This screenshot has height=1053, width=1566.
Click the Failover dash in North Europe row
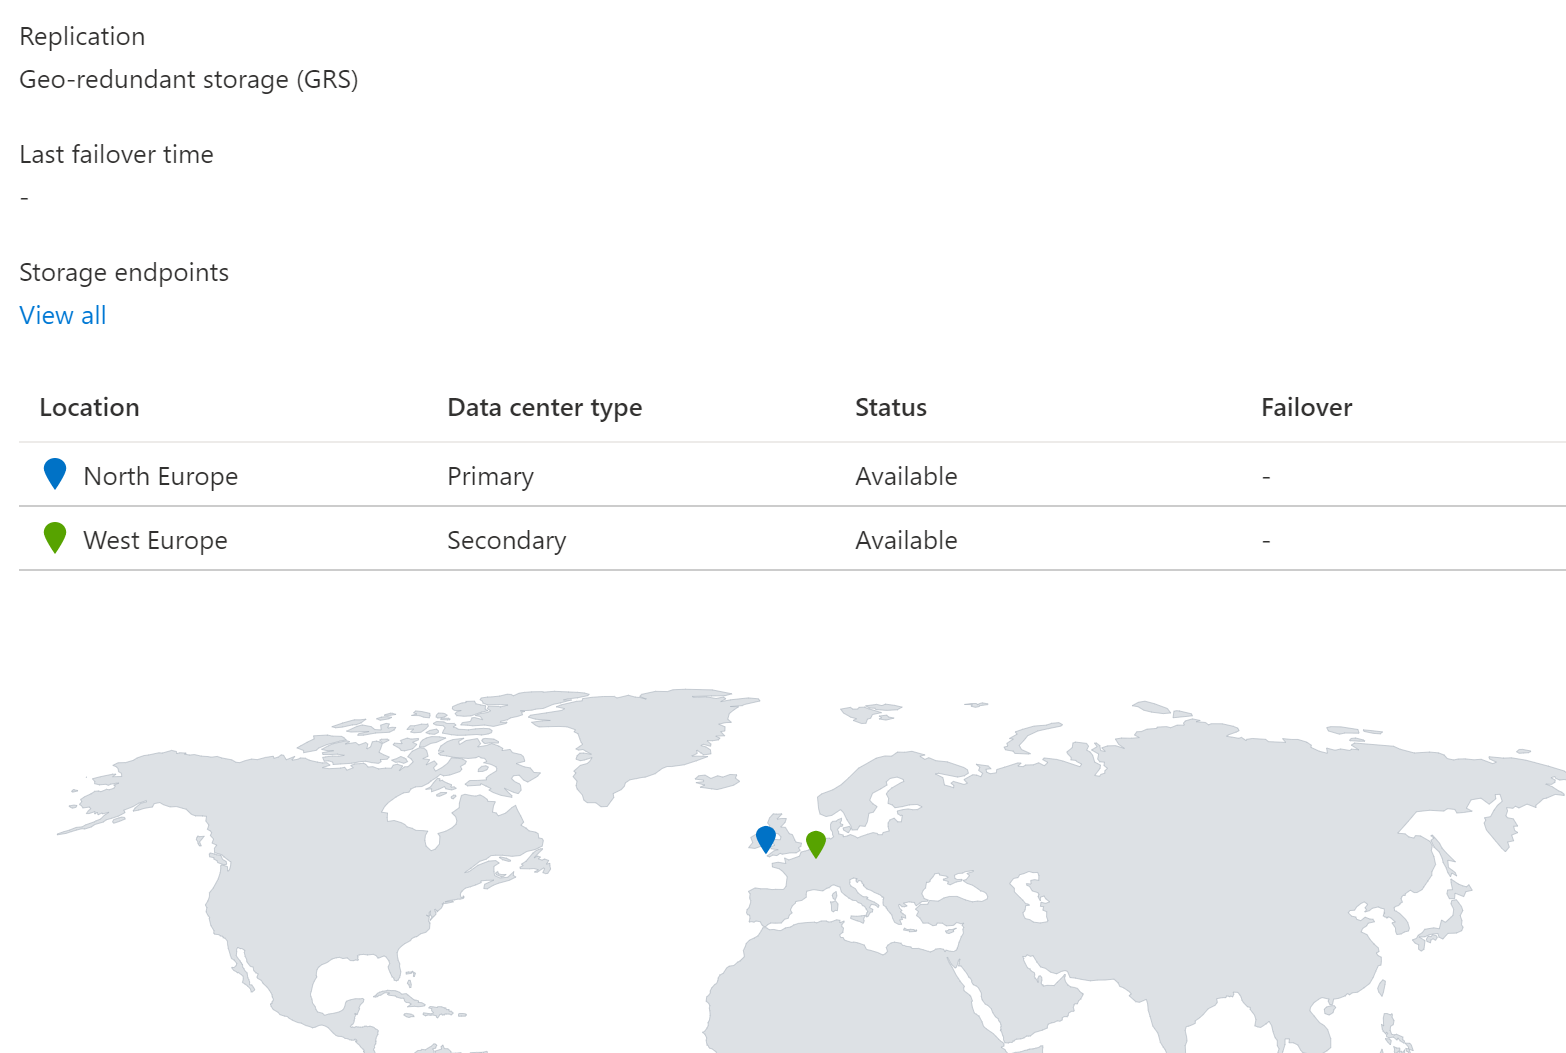(x=1266, y=477)
